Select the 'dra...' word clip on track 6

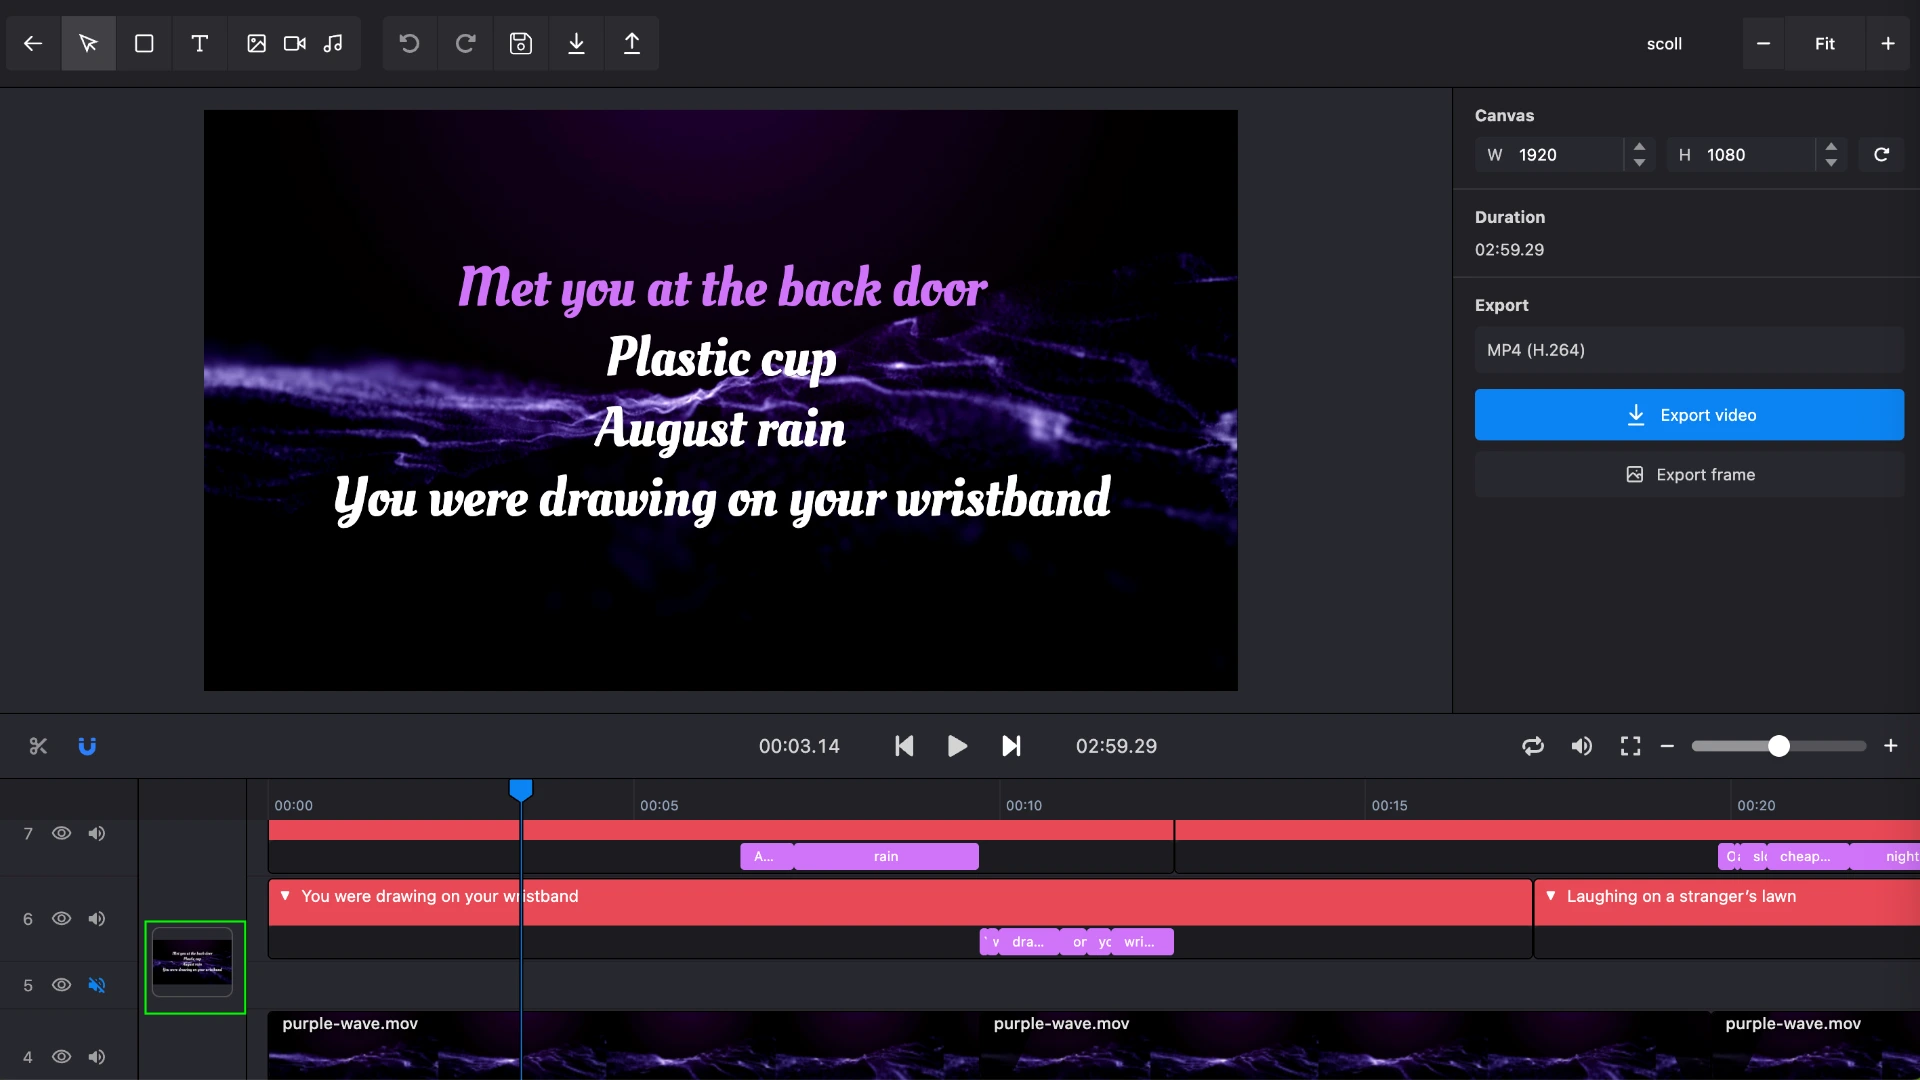(1028, 942)
